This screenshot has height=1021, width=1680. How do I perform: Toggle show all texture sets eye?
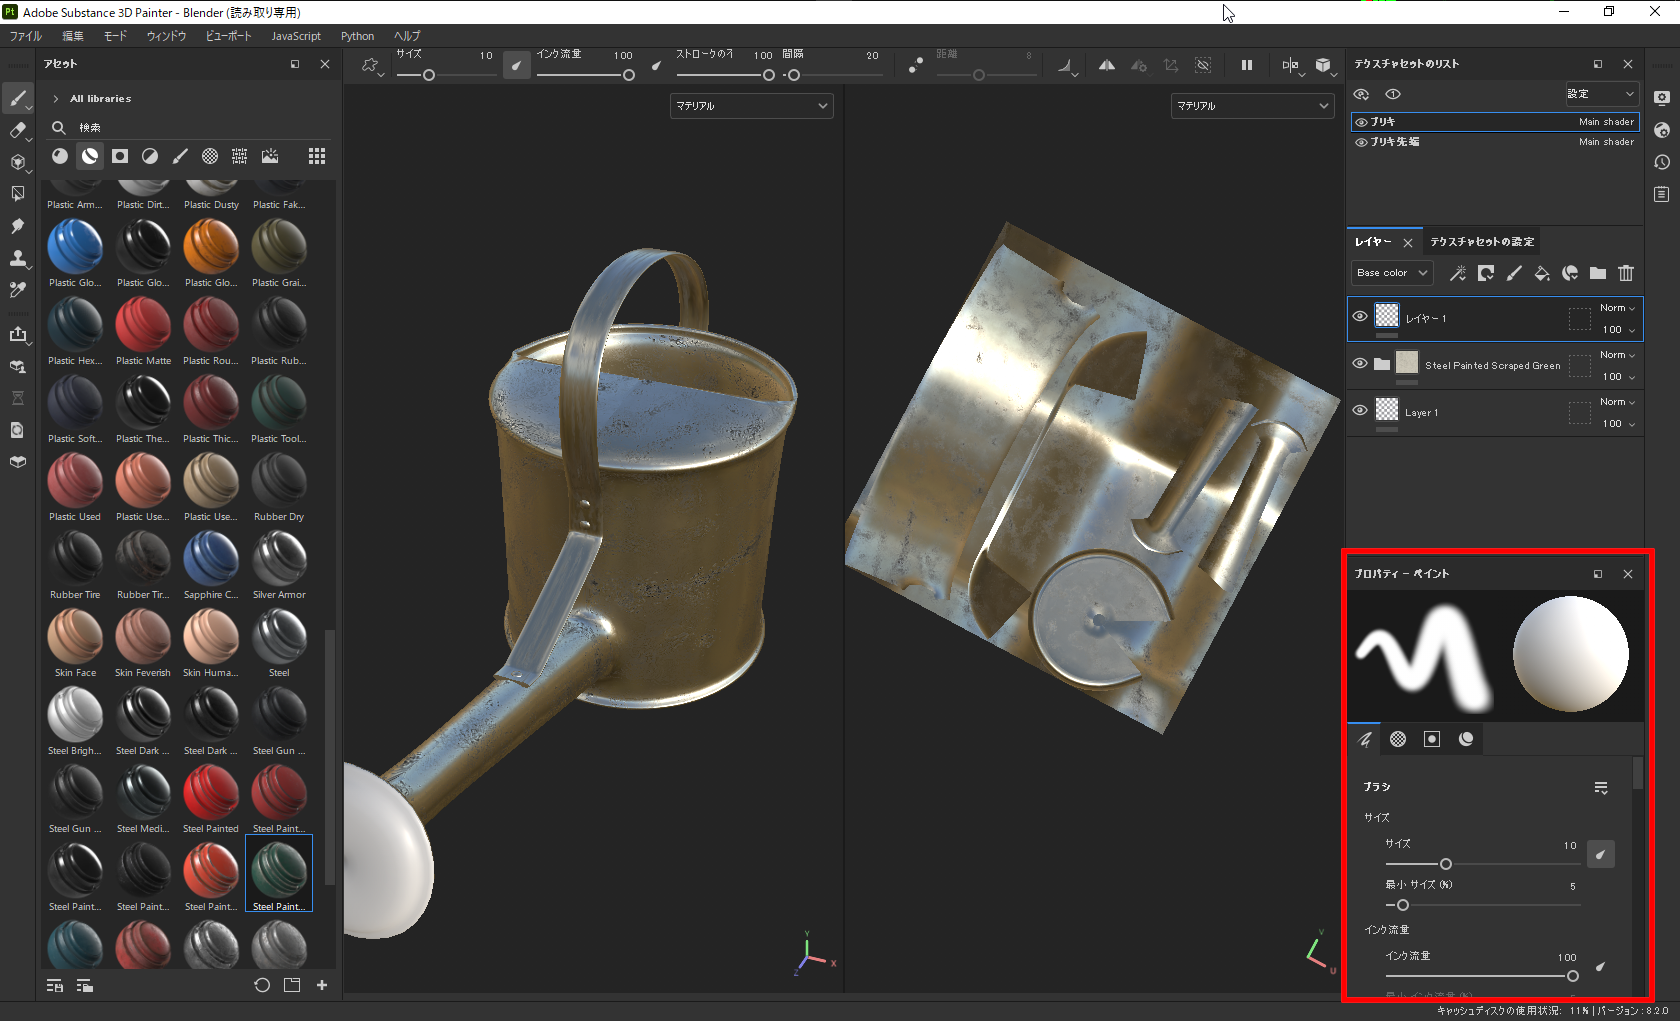(x=1361, y=94)
